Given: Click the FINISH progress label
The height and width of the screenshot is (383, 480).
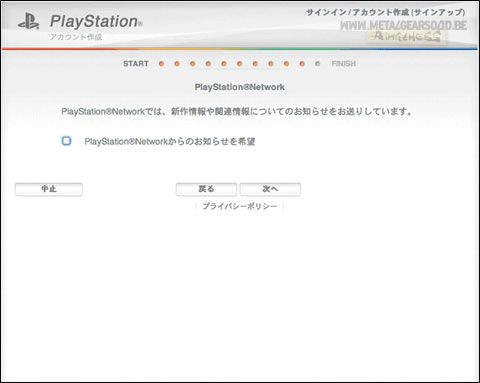Looking at the screenshot, I should point(344,64).
